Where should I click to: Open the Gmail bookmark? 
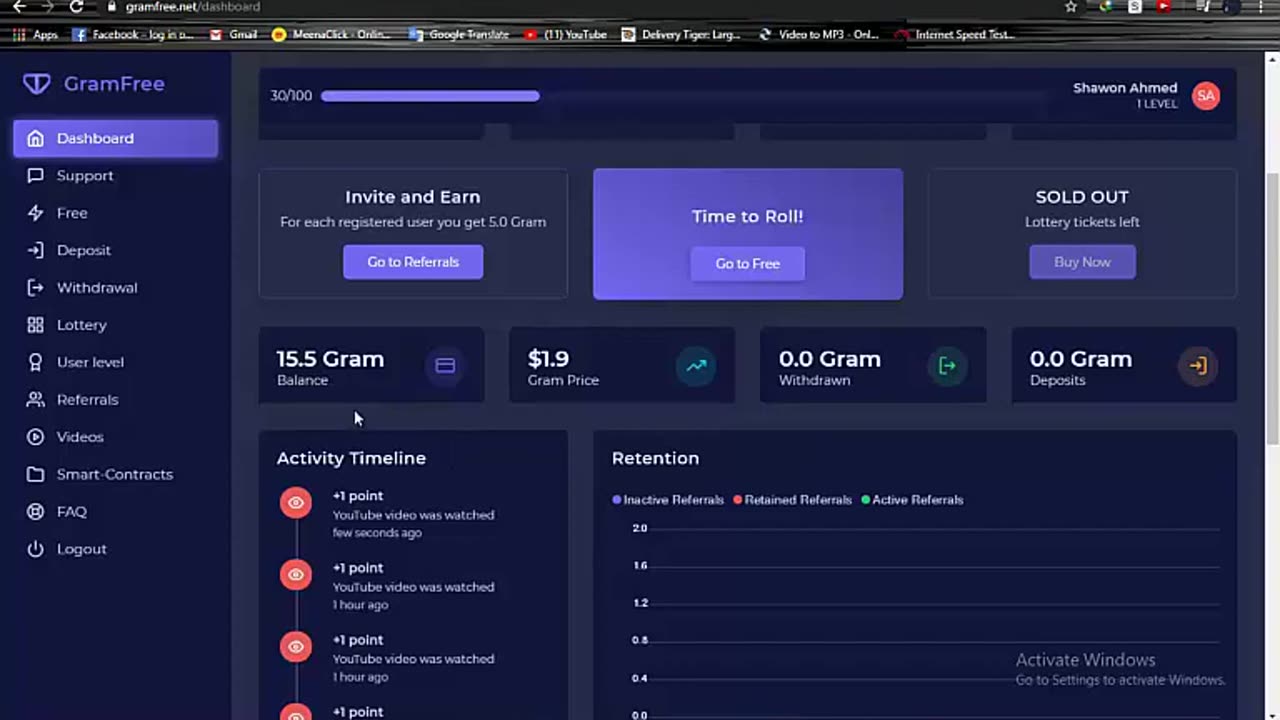tap(234, 34)
